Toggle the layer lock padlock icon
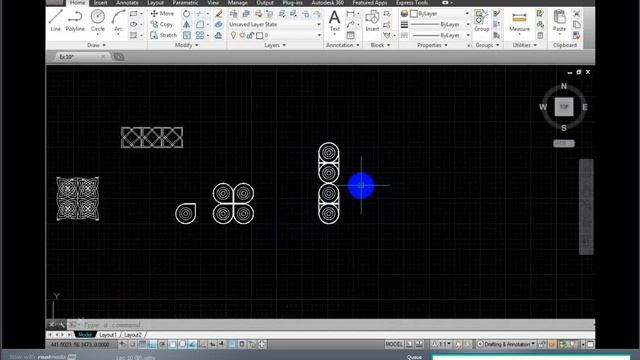Screen dimensions: 640x360 pyautogui.click(x=250, y=36)
